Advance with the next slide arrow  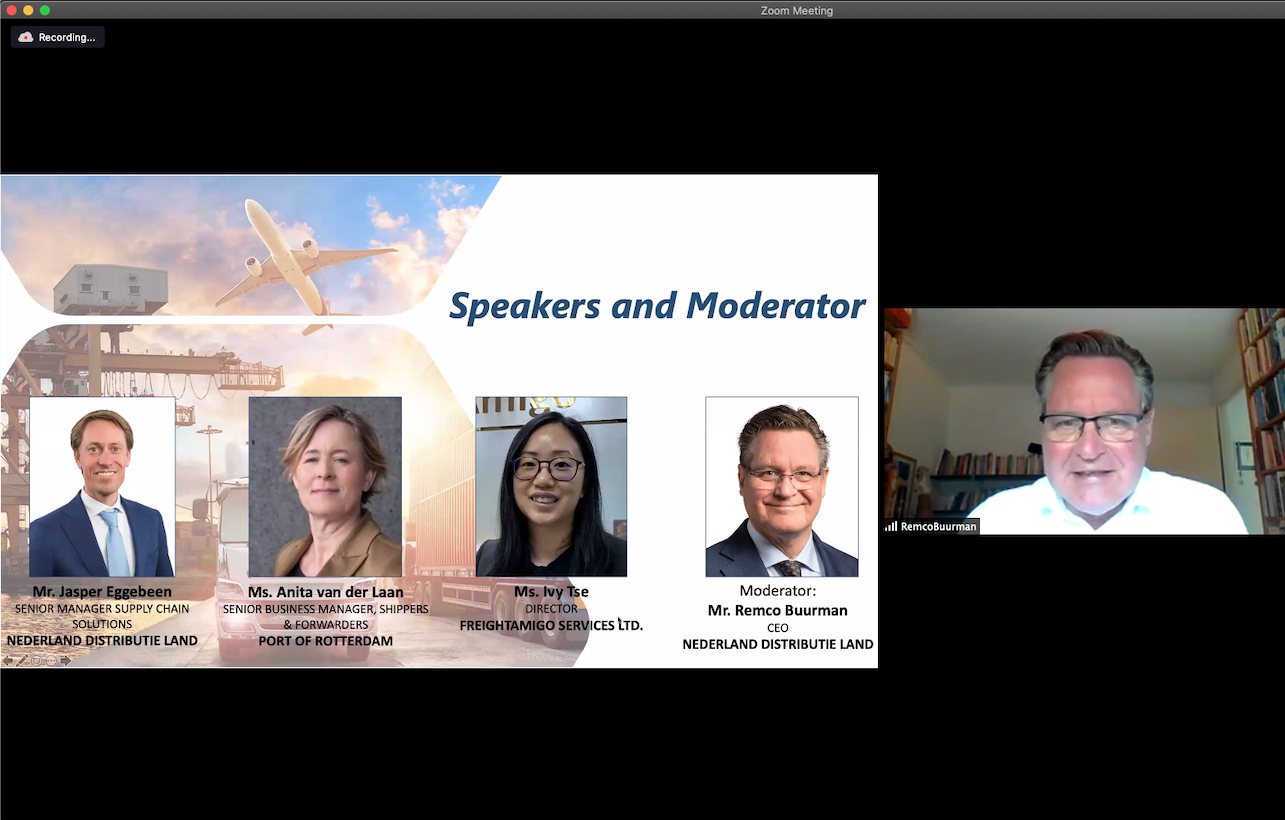pyautogui.click(x=66, y=660)
